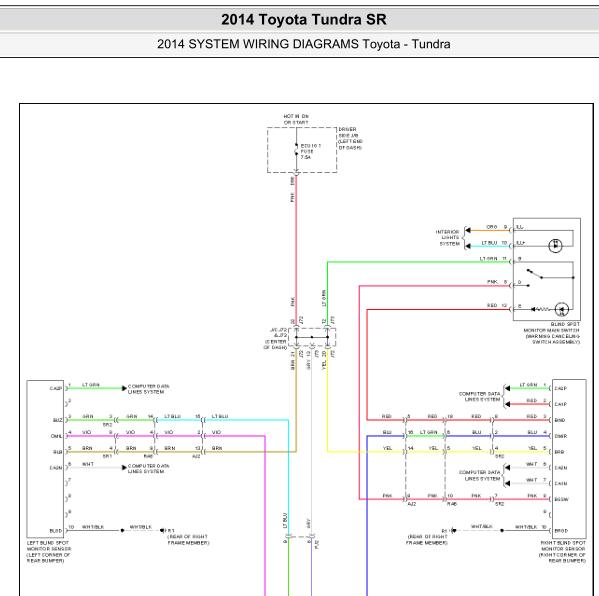Click the 'BIND' pin on right sensor
This screenshot has height=596, width=599.
click(x=560, y=420)
